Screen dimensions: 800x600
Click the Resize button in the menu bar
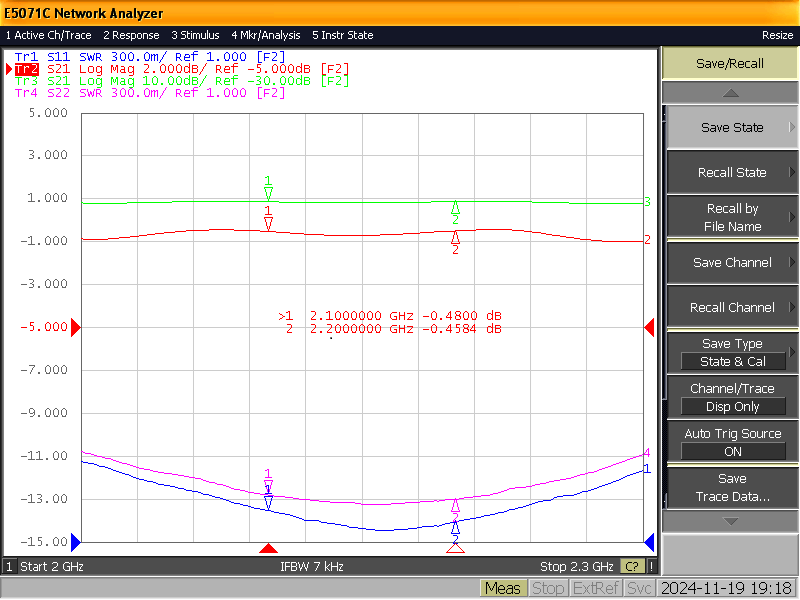pyautogui.click(x=777, y=35)
